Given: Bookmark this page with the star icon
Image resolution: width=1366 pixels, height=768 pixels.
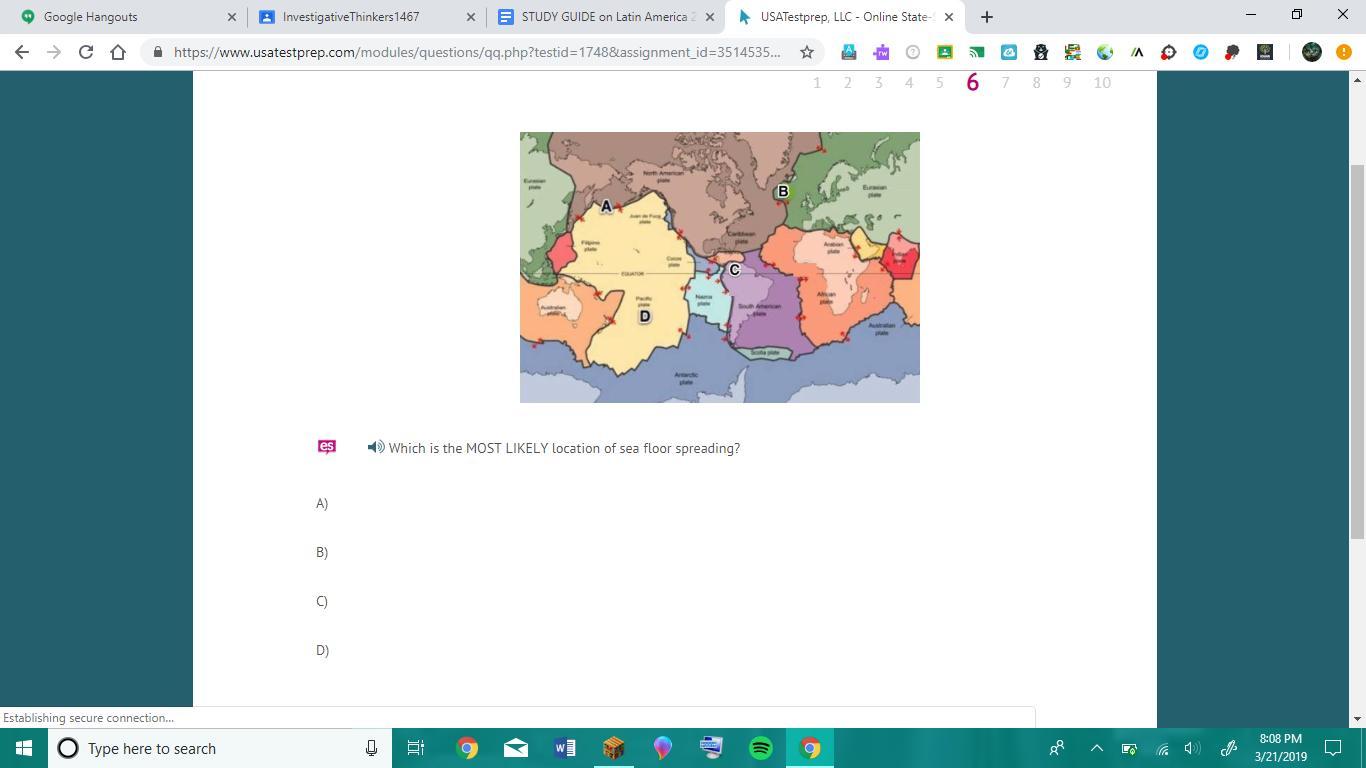Looking at the screenshot, I should coord(807,52).
